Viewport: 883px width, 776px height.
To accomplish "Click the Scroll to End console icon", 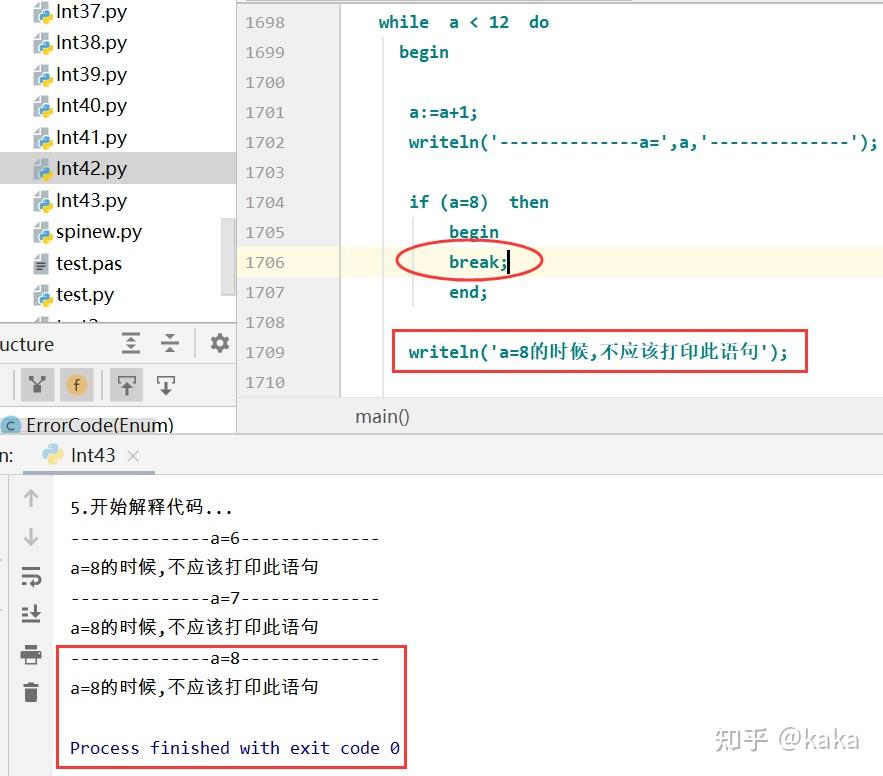I will point(31,614).
